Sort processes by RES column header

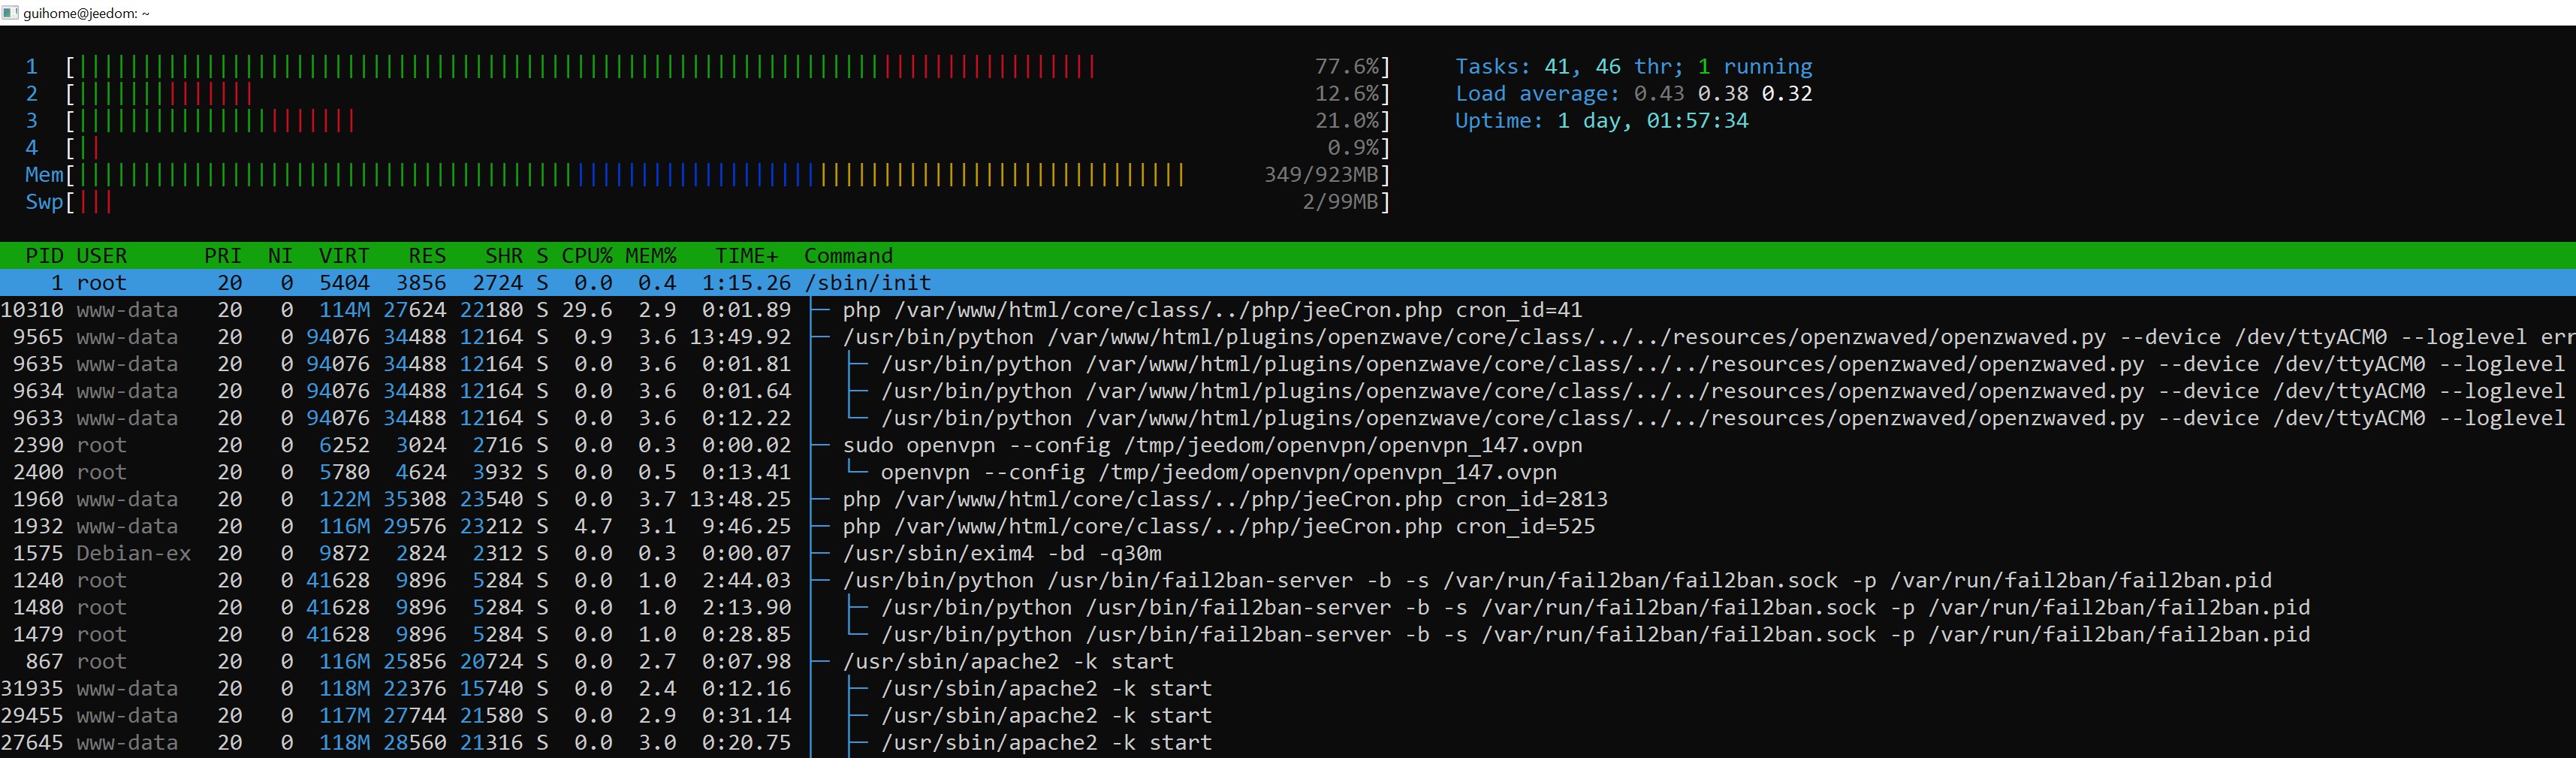427,256
